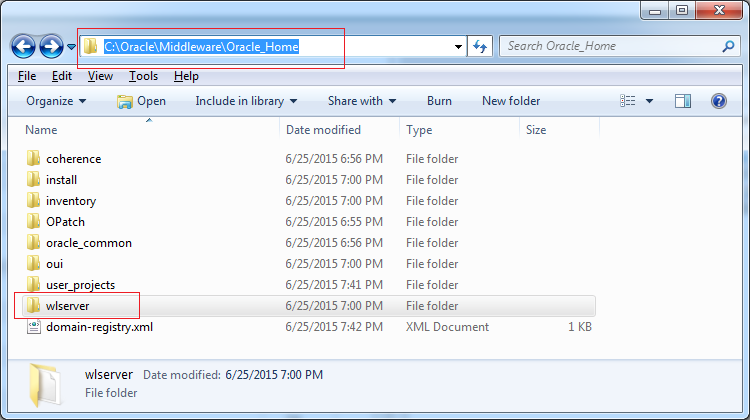Click the large folder thumbnail in details pane

(45, 384)
